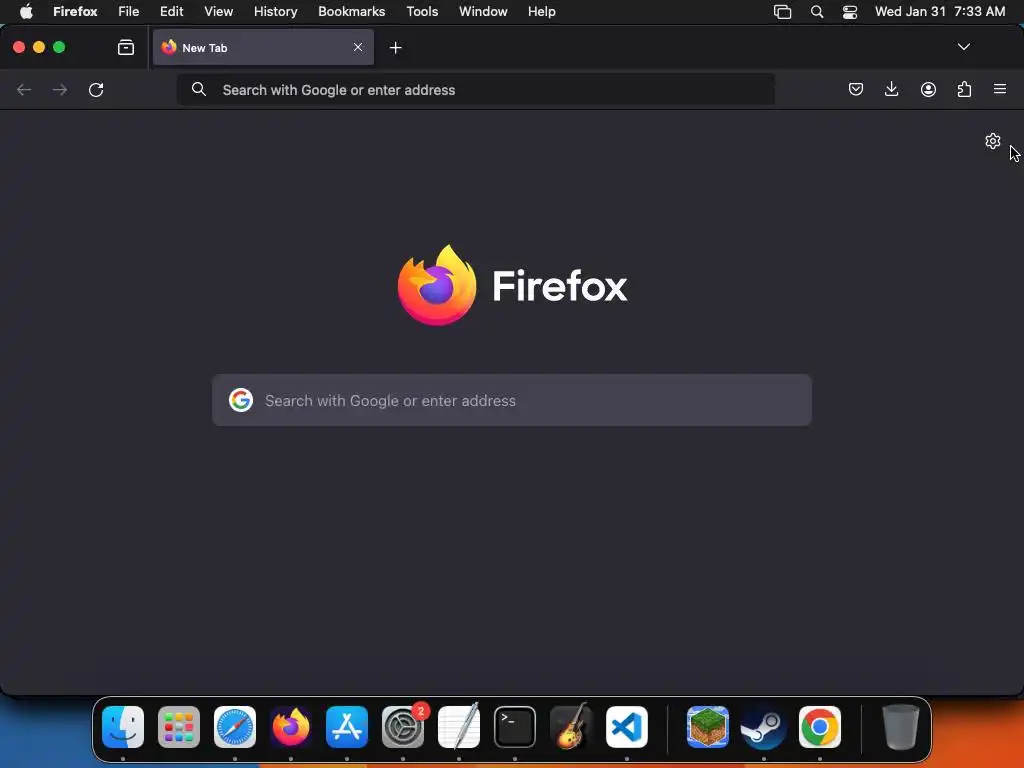Go back one page with the back arrow
The height and width of the screenshot is (768, 1024).
coord(24,89)
